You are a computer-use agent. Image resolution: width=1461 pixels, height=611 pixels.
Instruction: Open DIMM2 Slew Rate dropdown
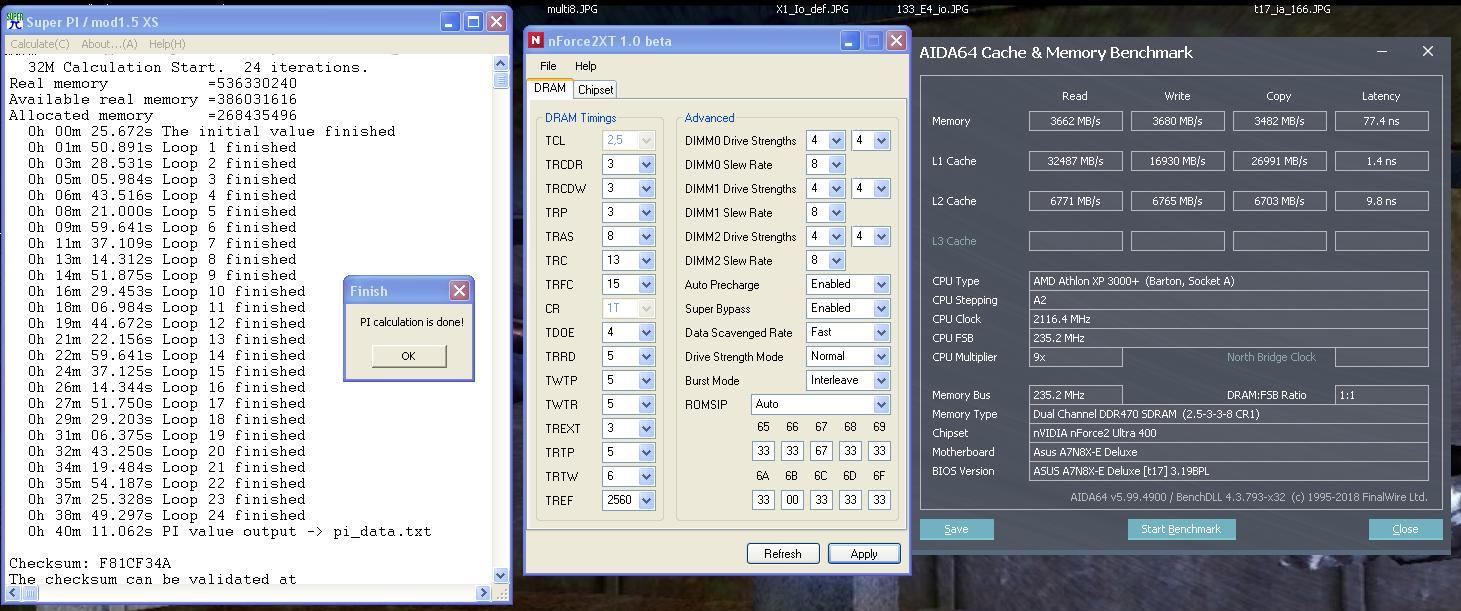tap(836, 261)
